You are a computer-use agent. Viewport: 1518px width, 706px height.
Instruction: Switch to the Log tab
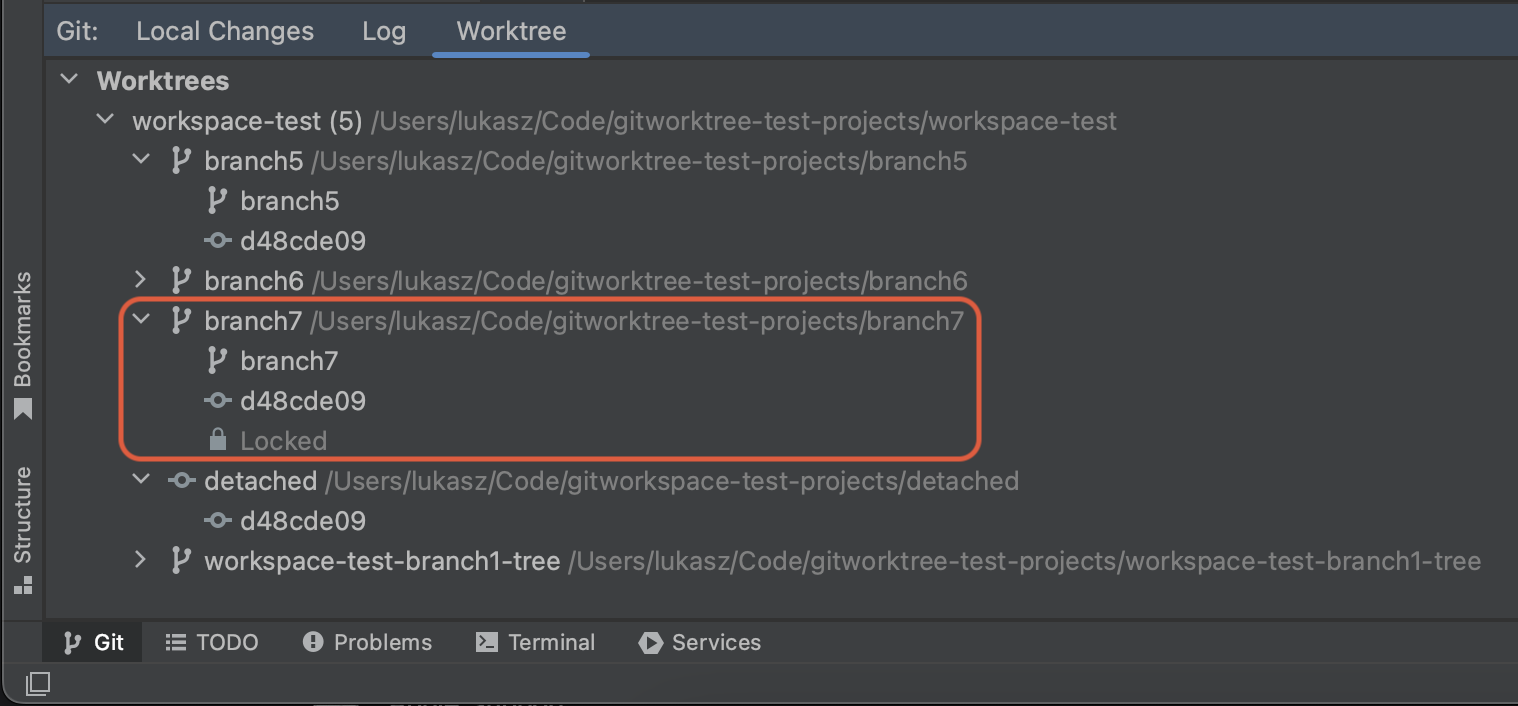(384, 31)
